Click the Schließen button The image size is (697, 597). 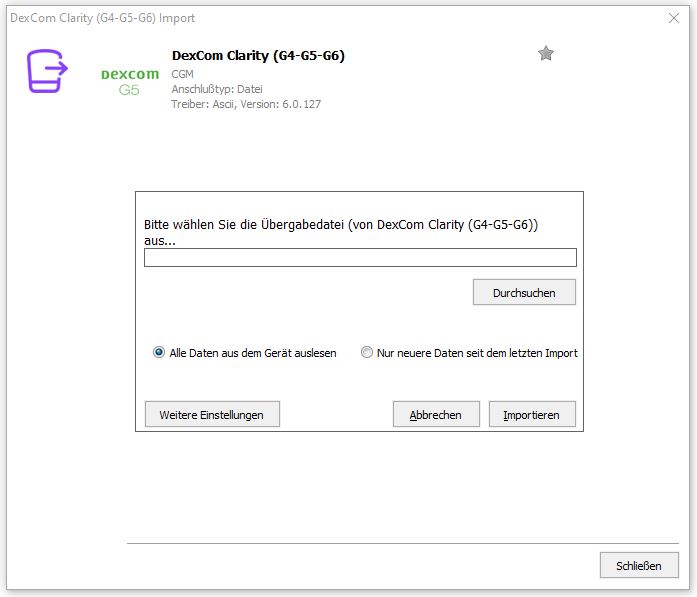point(639,565)
